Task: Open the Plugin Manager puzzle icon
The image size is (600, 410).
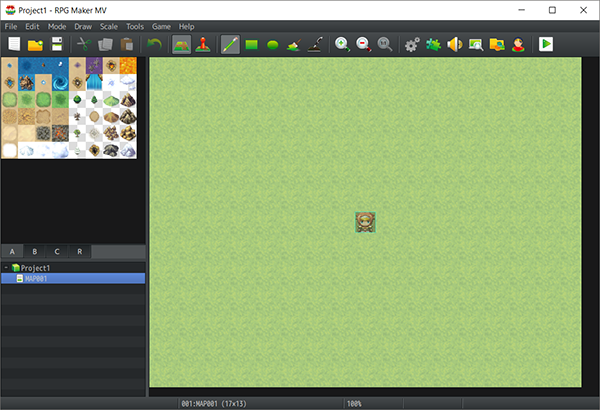Action: pyautogui.click(x=434, y=44)
